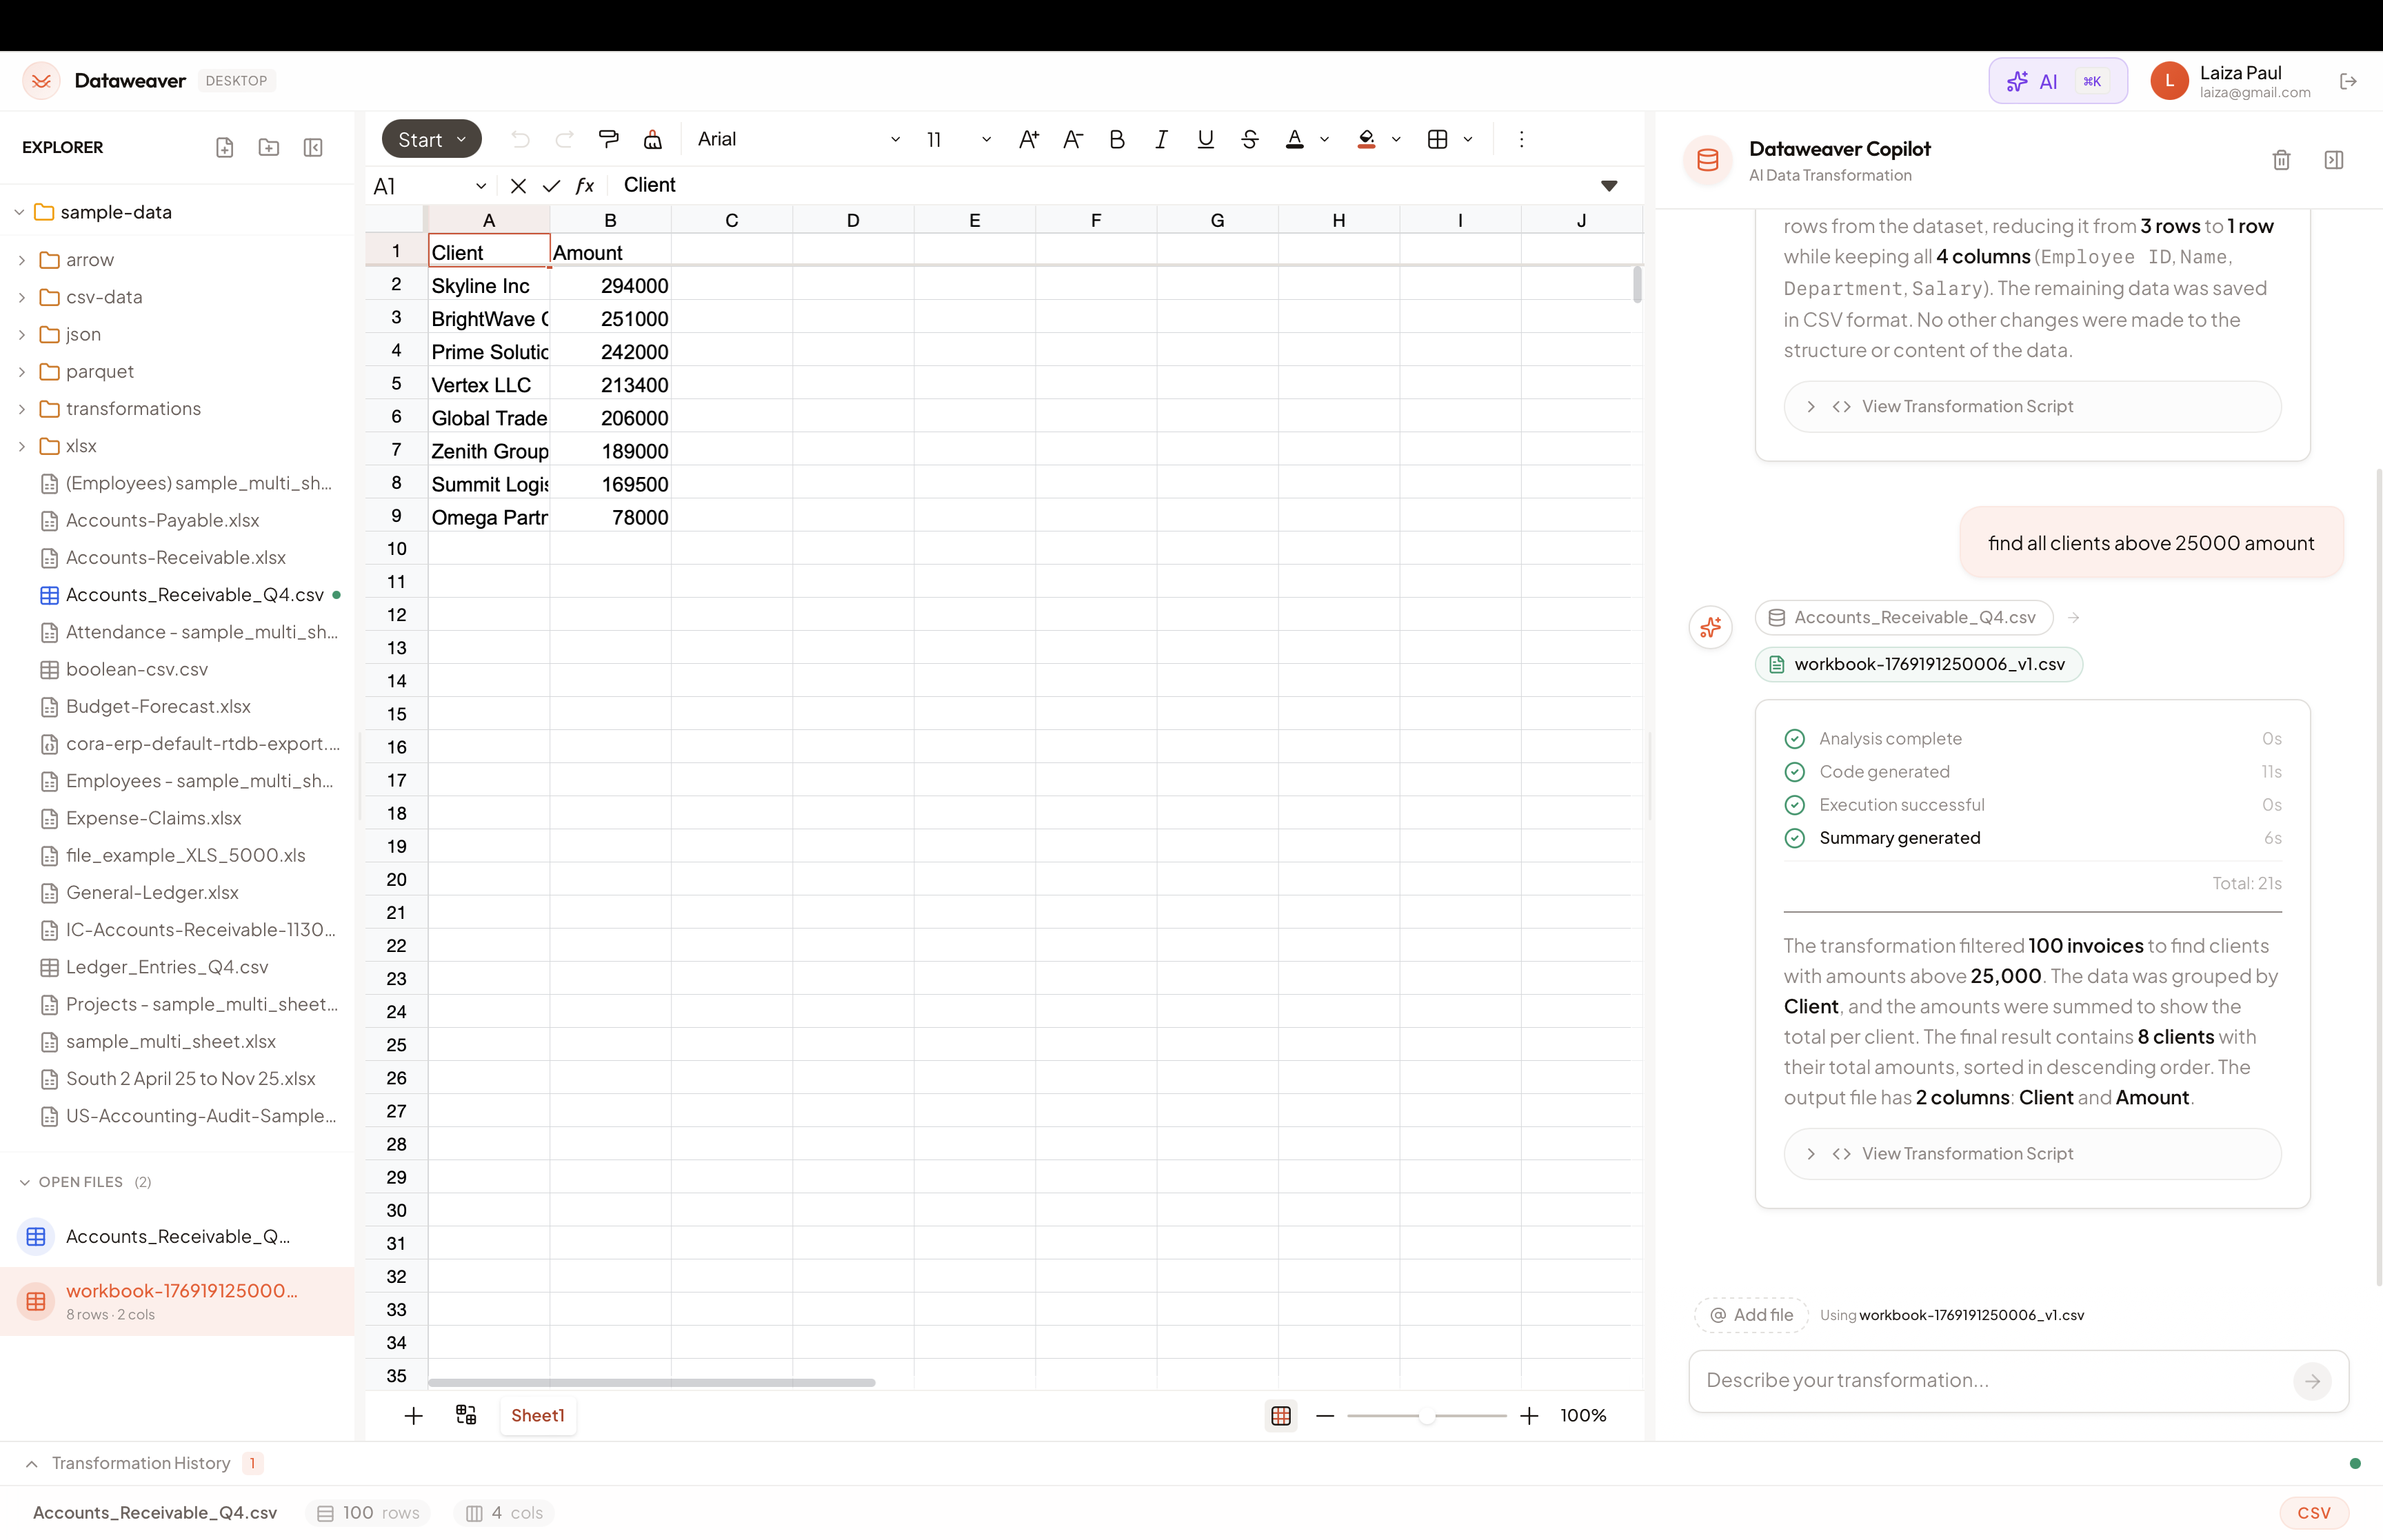2383x1540 pixels.
Task: Click Add file in Copilot
Action: (1751, 1315)
